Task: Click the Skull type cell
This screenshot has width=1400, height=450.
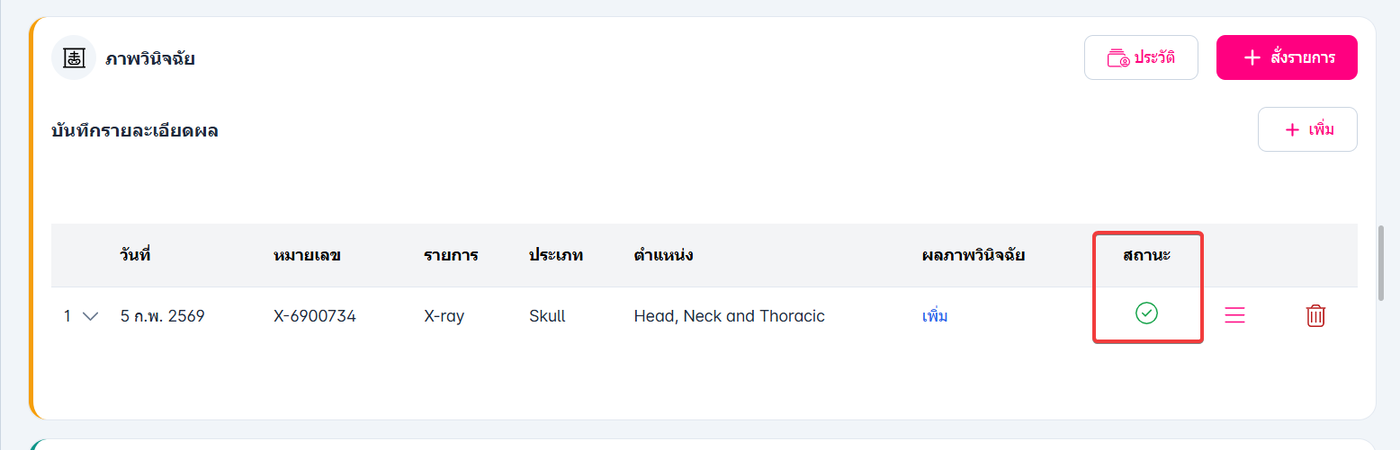Action: (x=547, y=316)
